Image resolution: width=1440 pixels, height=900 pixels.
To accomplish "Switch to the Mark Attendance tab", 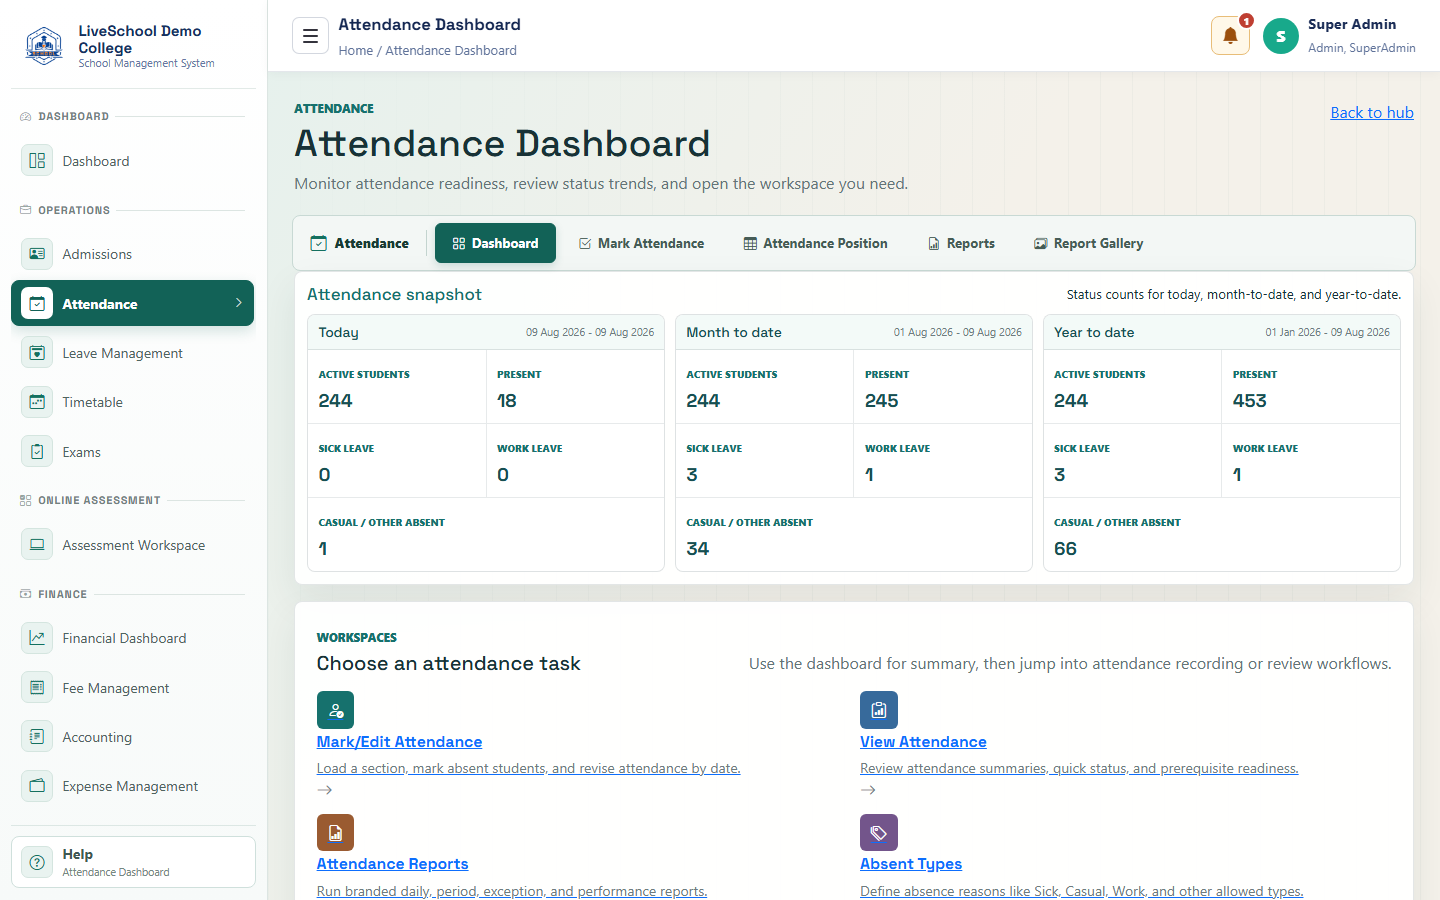I will pos(641,243).
